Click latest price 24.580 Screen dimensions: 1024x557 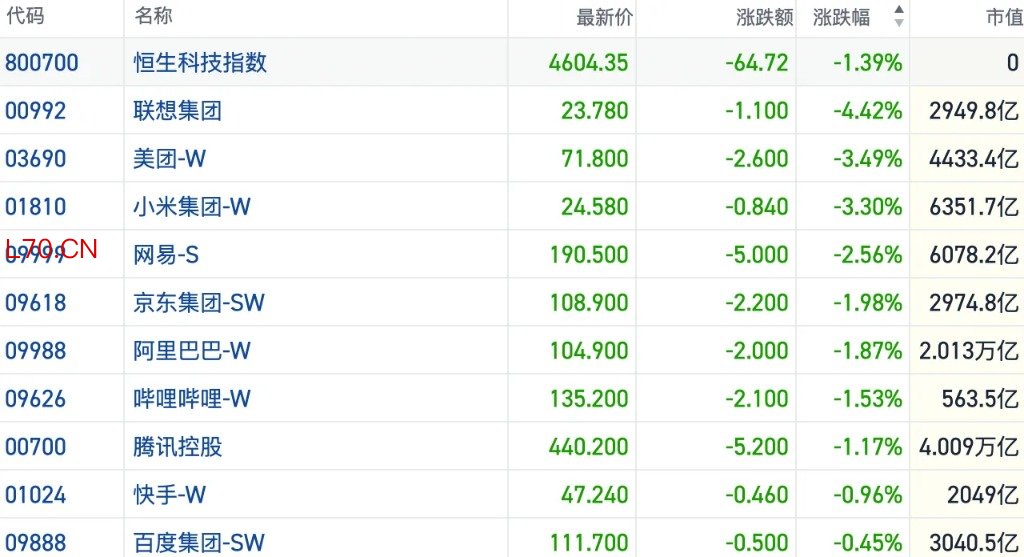click(x=595, y=206)
